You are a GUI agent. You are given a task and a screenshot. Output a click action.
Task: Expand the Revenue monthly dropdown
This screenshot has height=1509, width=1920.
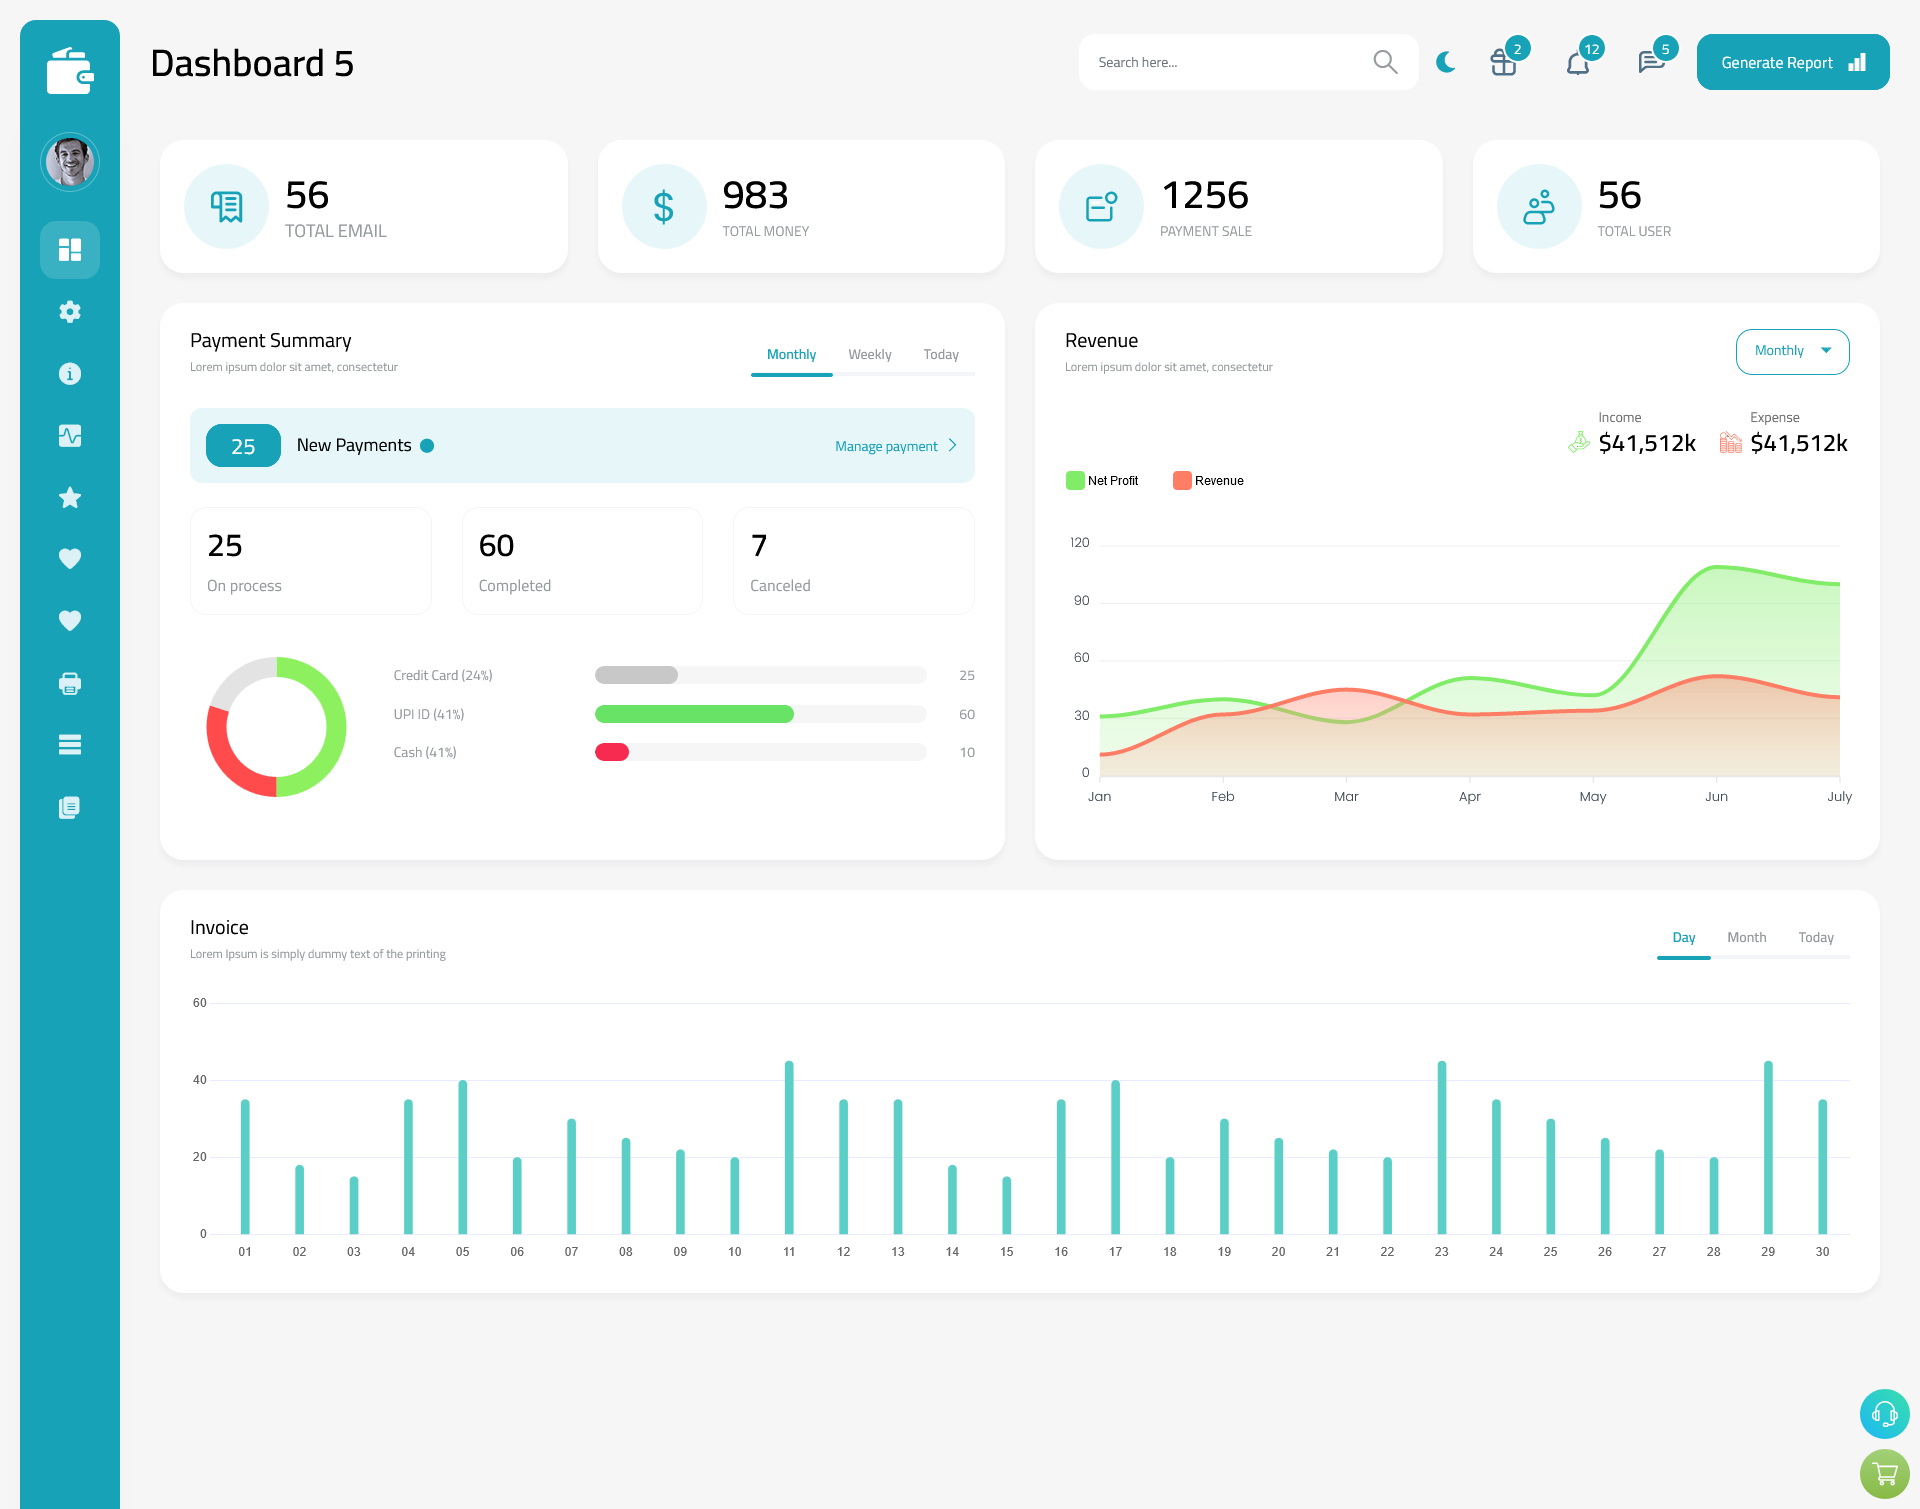(1791, 351)
